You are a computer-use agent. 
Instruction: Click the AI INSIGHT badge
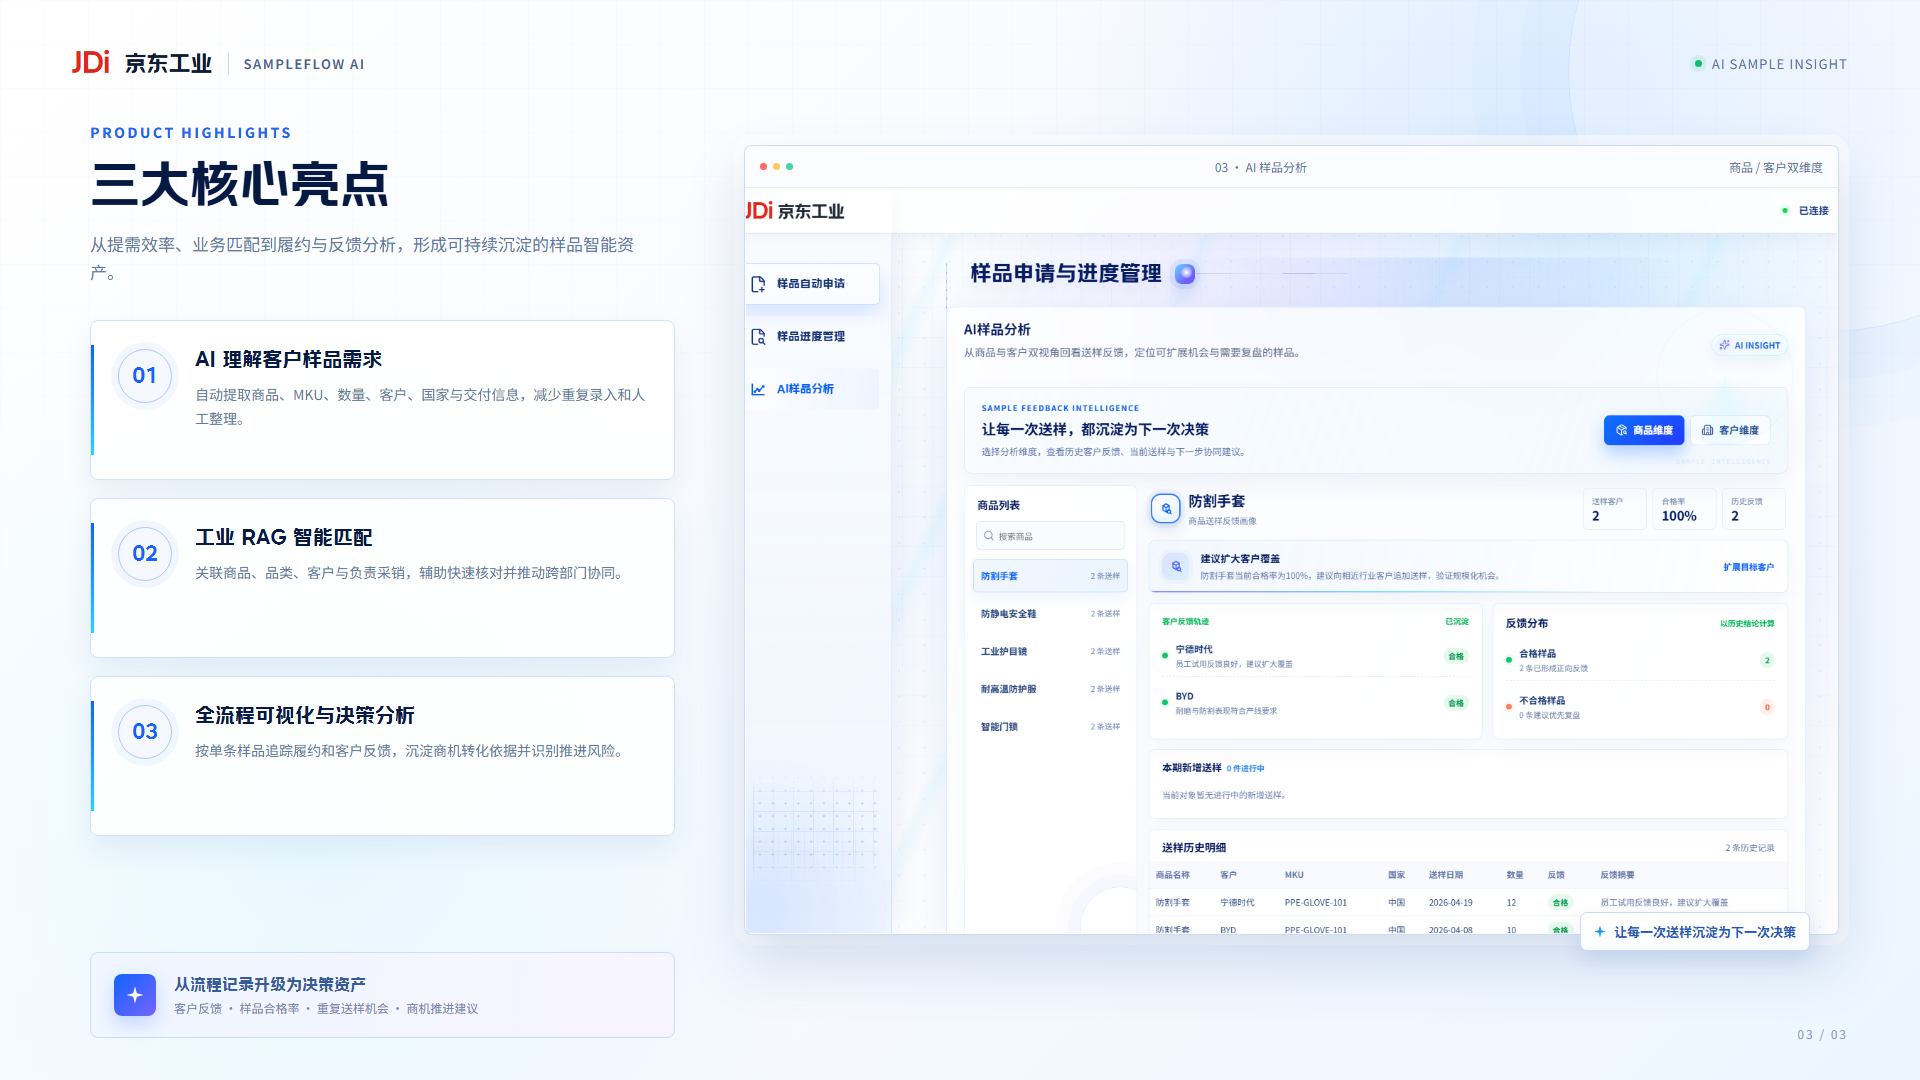pyautogui.click(x=1749, y=345)
